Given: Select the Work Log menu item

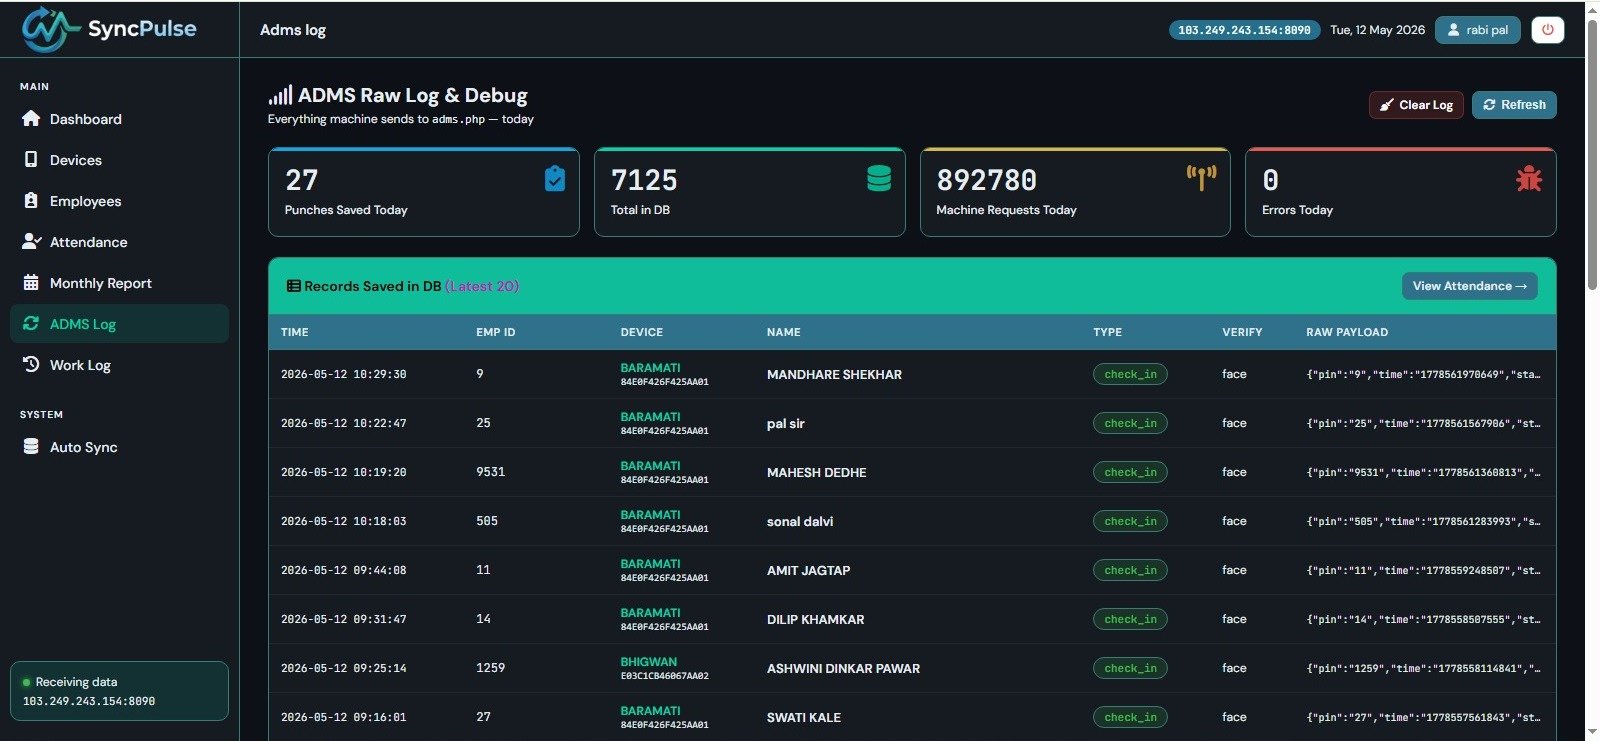Looking at the screenshot, I should 120,364.
